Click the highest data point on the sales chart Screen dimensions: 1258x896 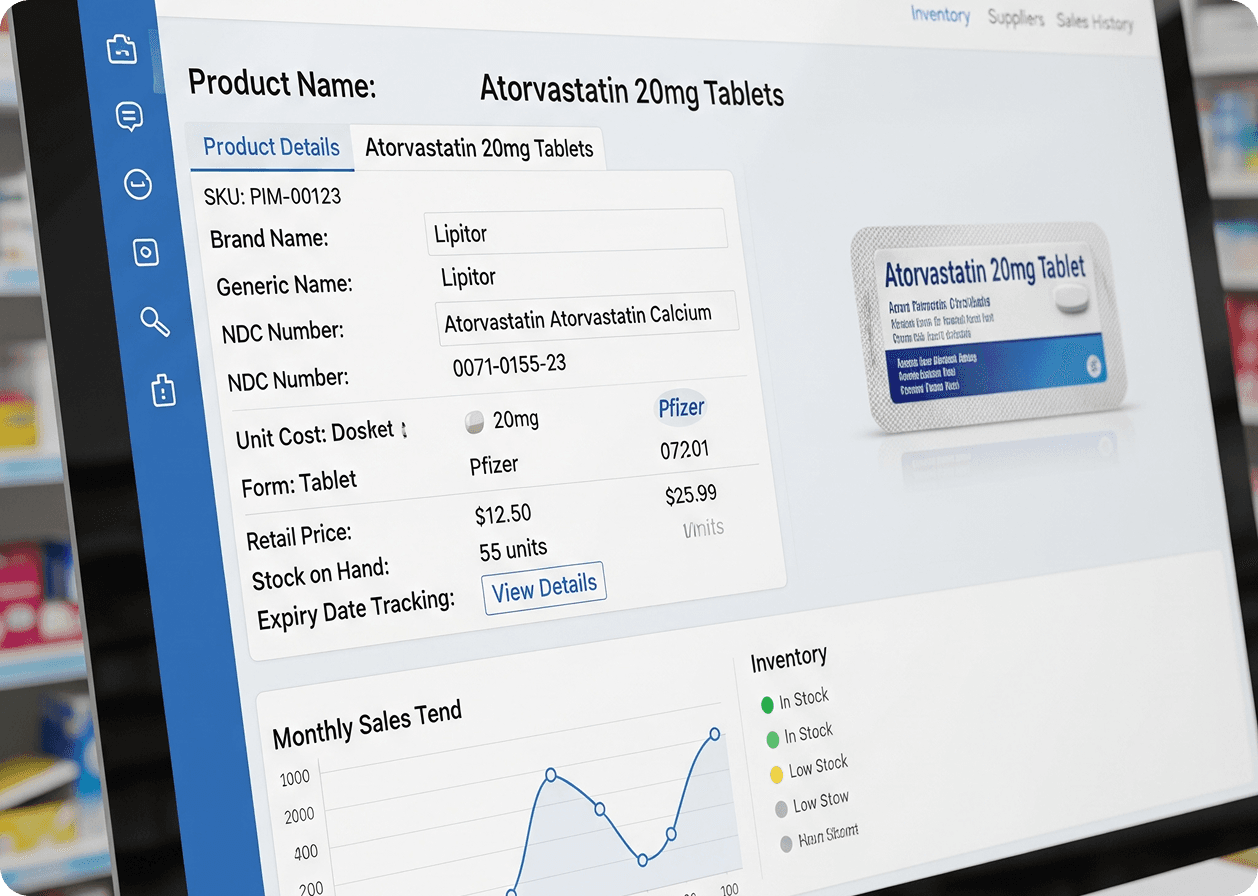(715, 734)
